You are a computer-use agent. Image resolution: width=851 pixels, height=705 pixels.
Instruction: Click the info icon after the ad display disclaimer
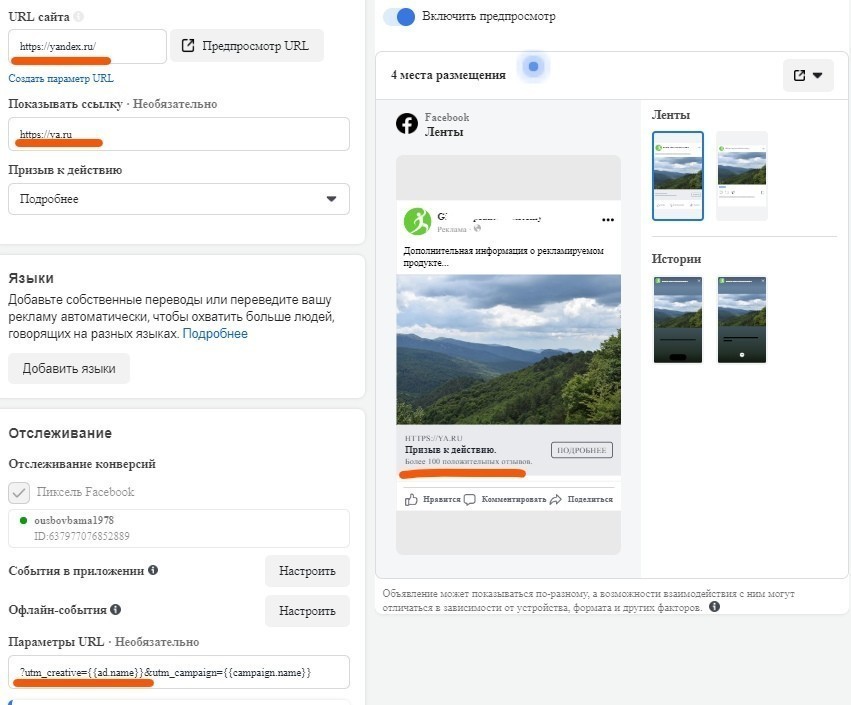tap(714, 607)
